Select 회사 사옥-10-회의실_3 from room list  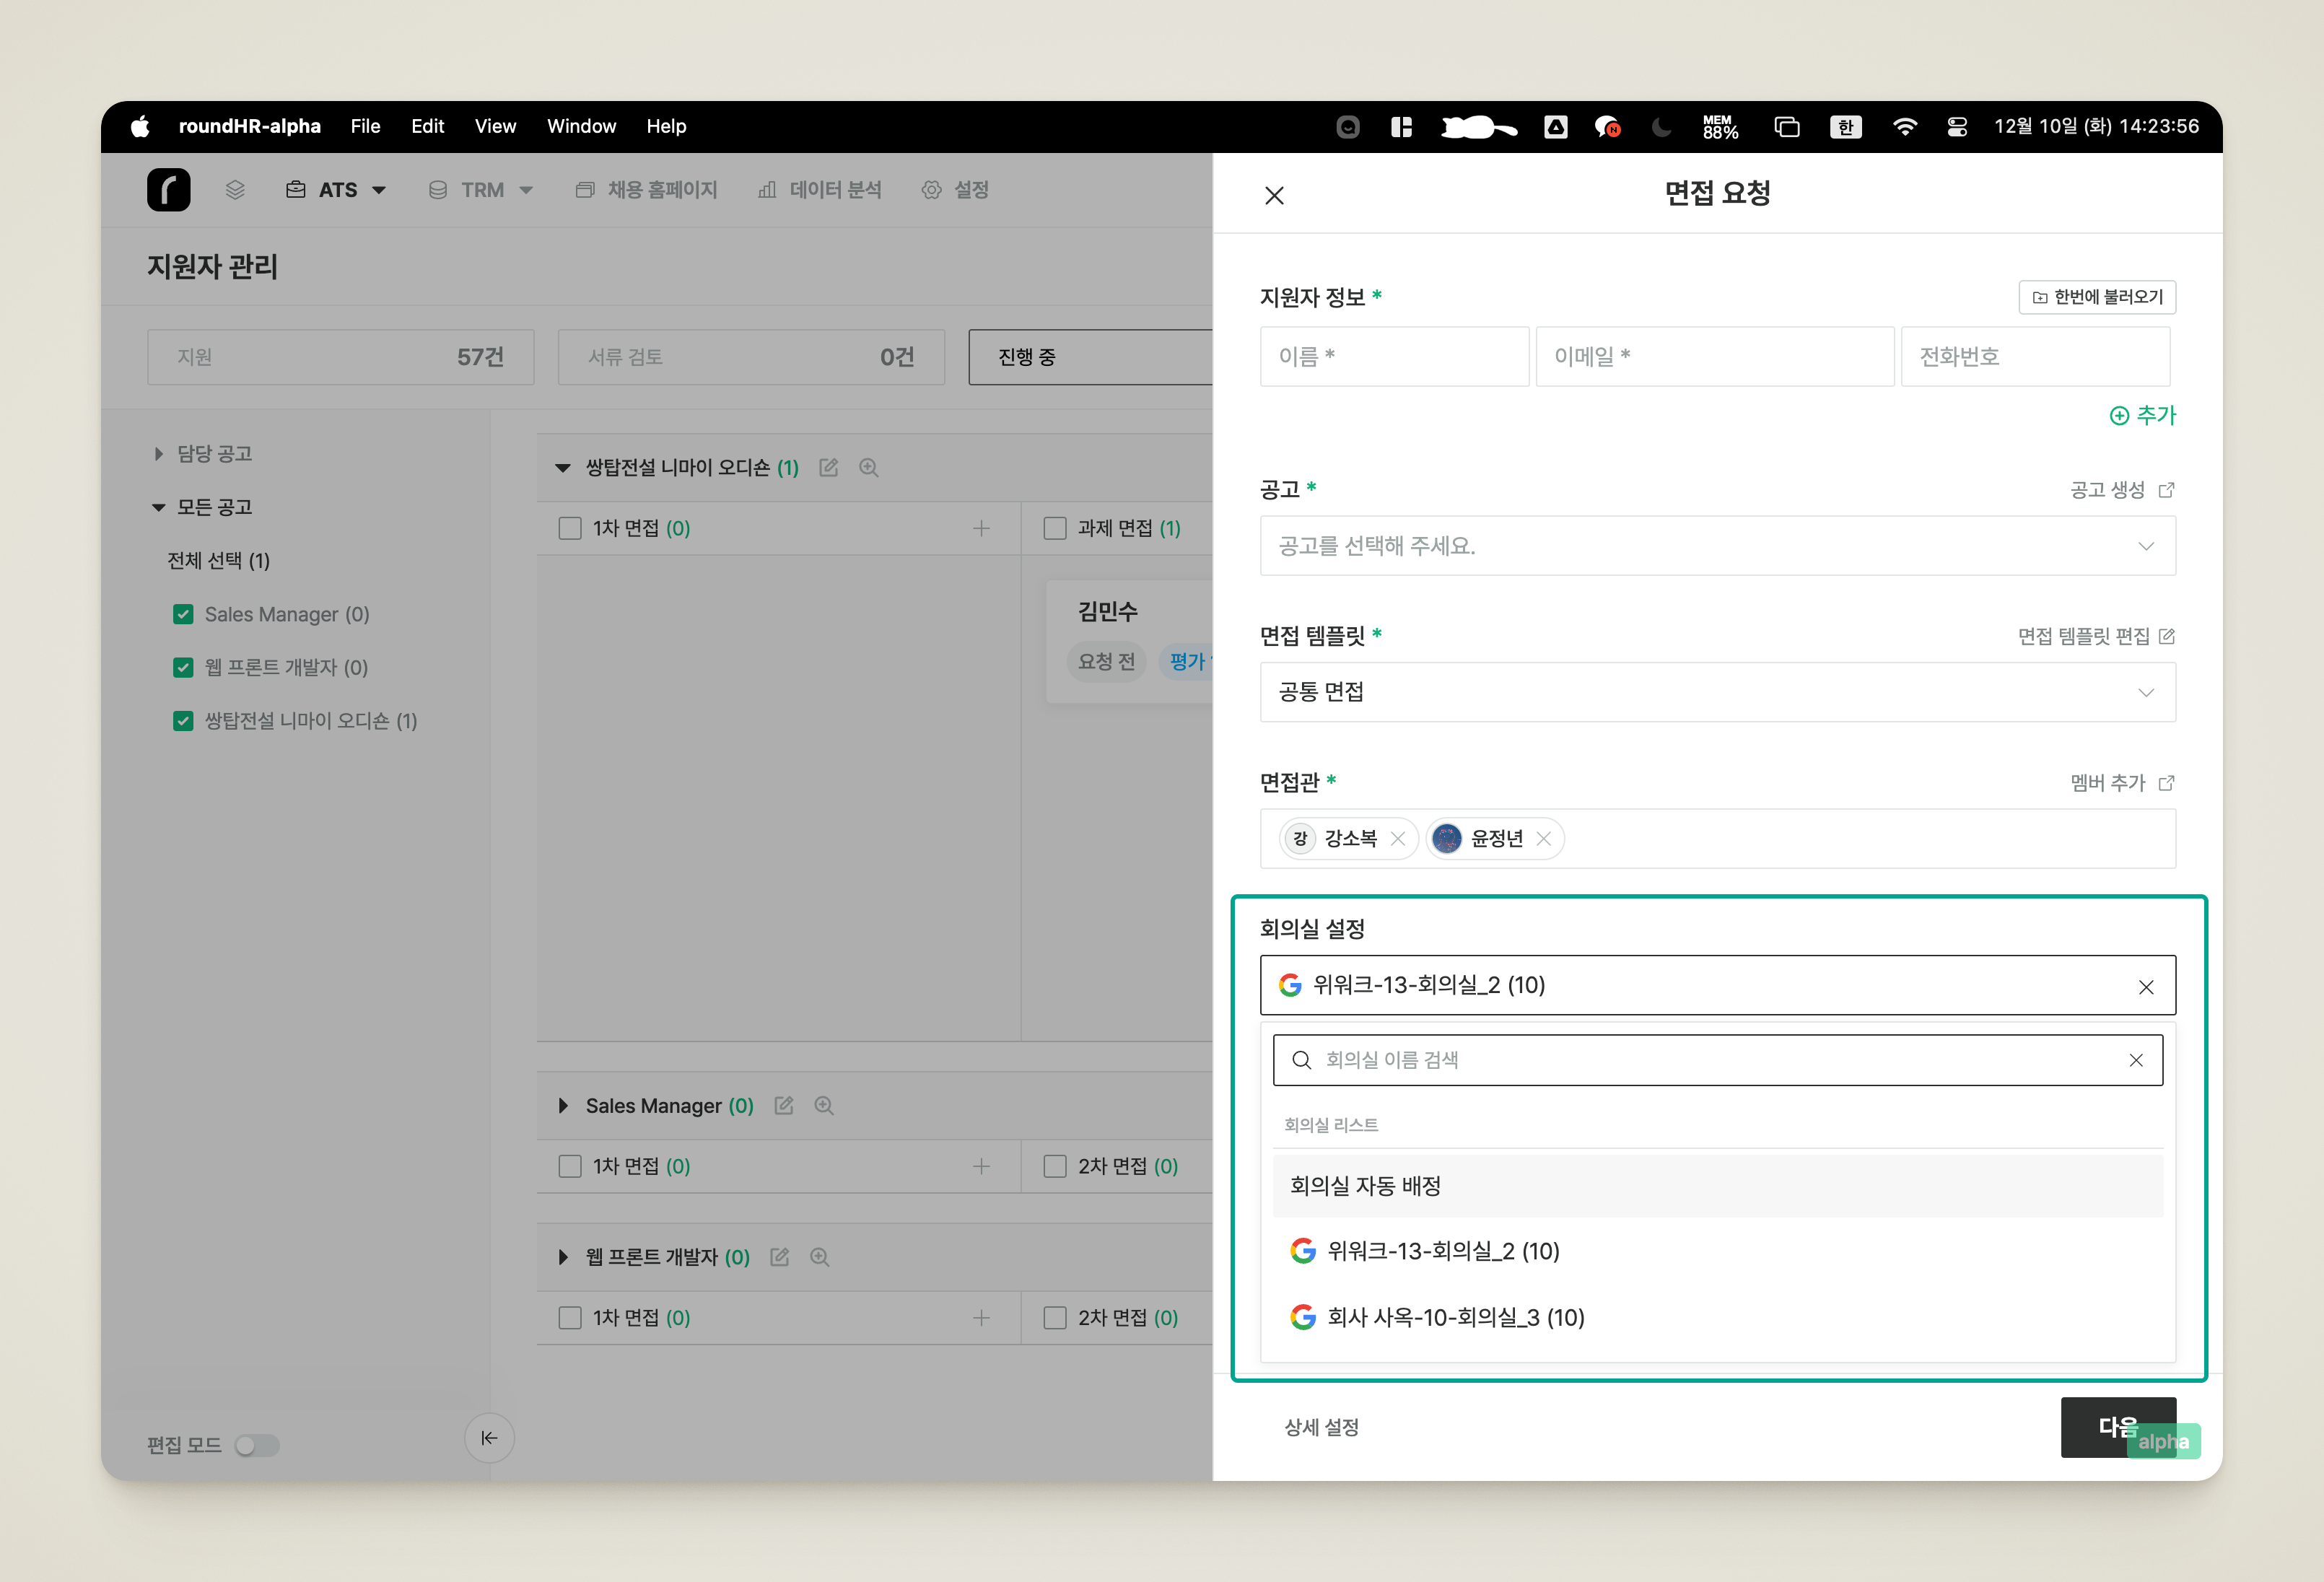point(1717,1317)
